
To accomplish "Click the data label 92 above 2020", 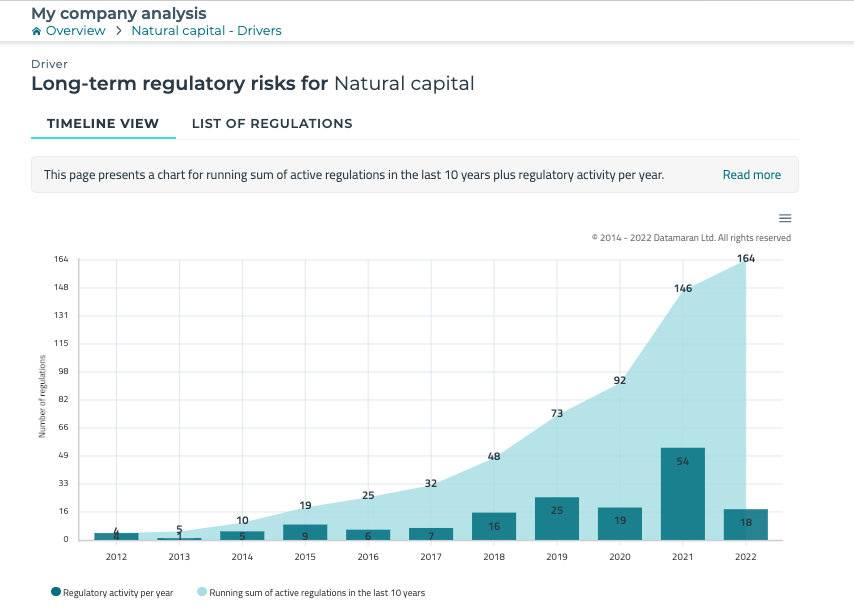I will point(619,380).
